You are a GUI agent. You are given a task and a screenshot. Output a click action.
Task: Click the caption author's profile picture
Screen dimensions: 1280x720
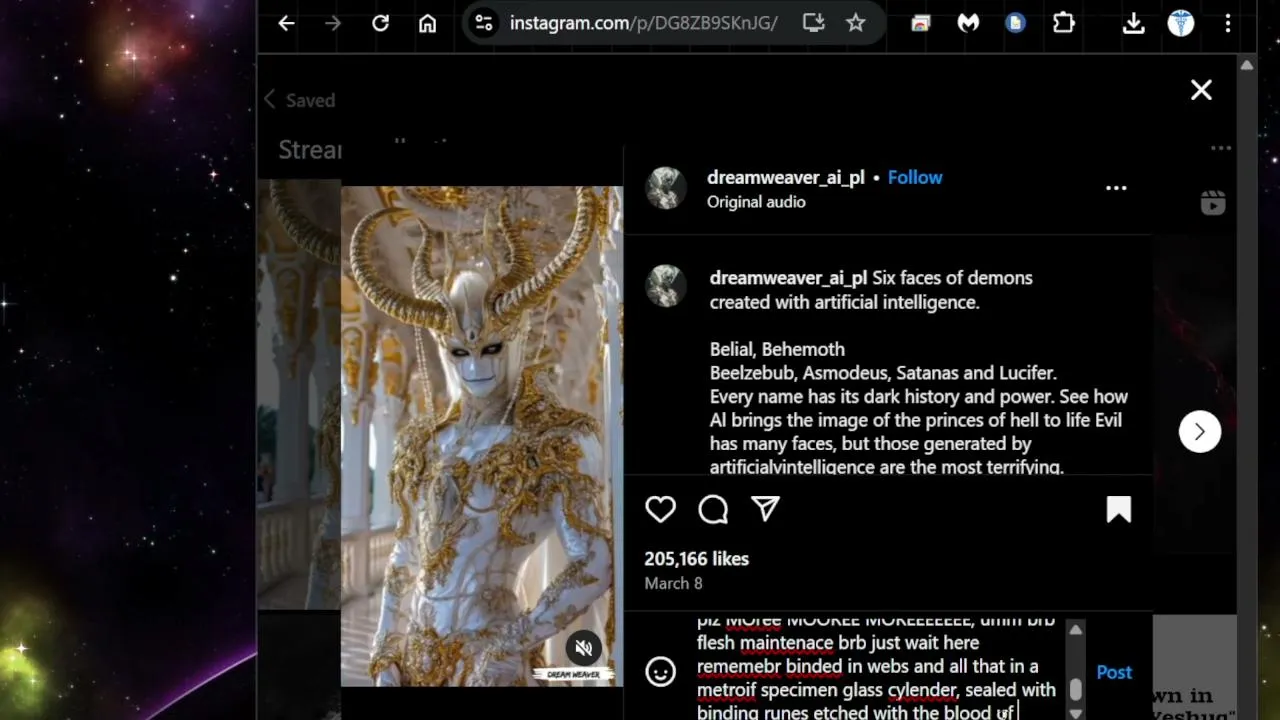point(666,286)
